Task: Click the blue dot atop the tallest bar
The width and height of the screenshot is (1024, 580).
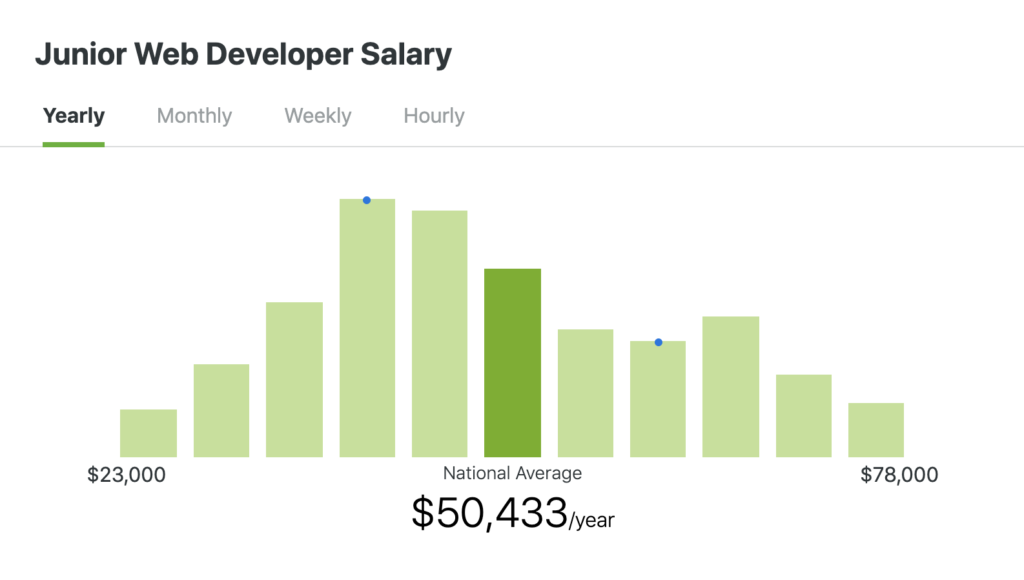Action: 367,200
